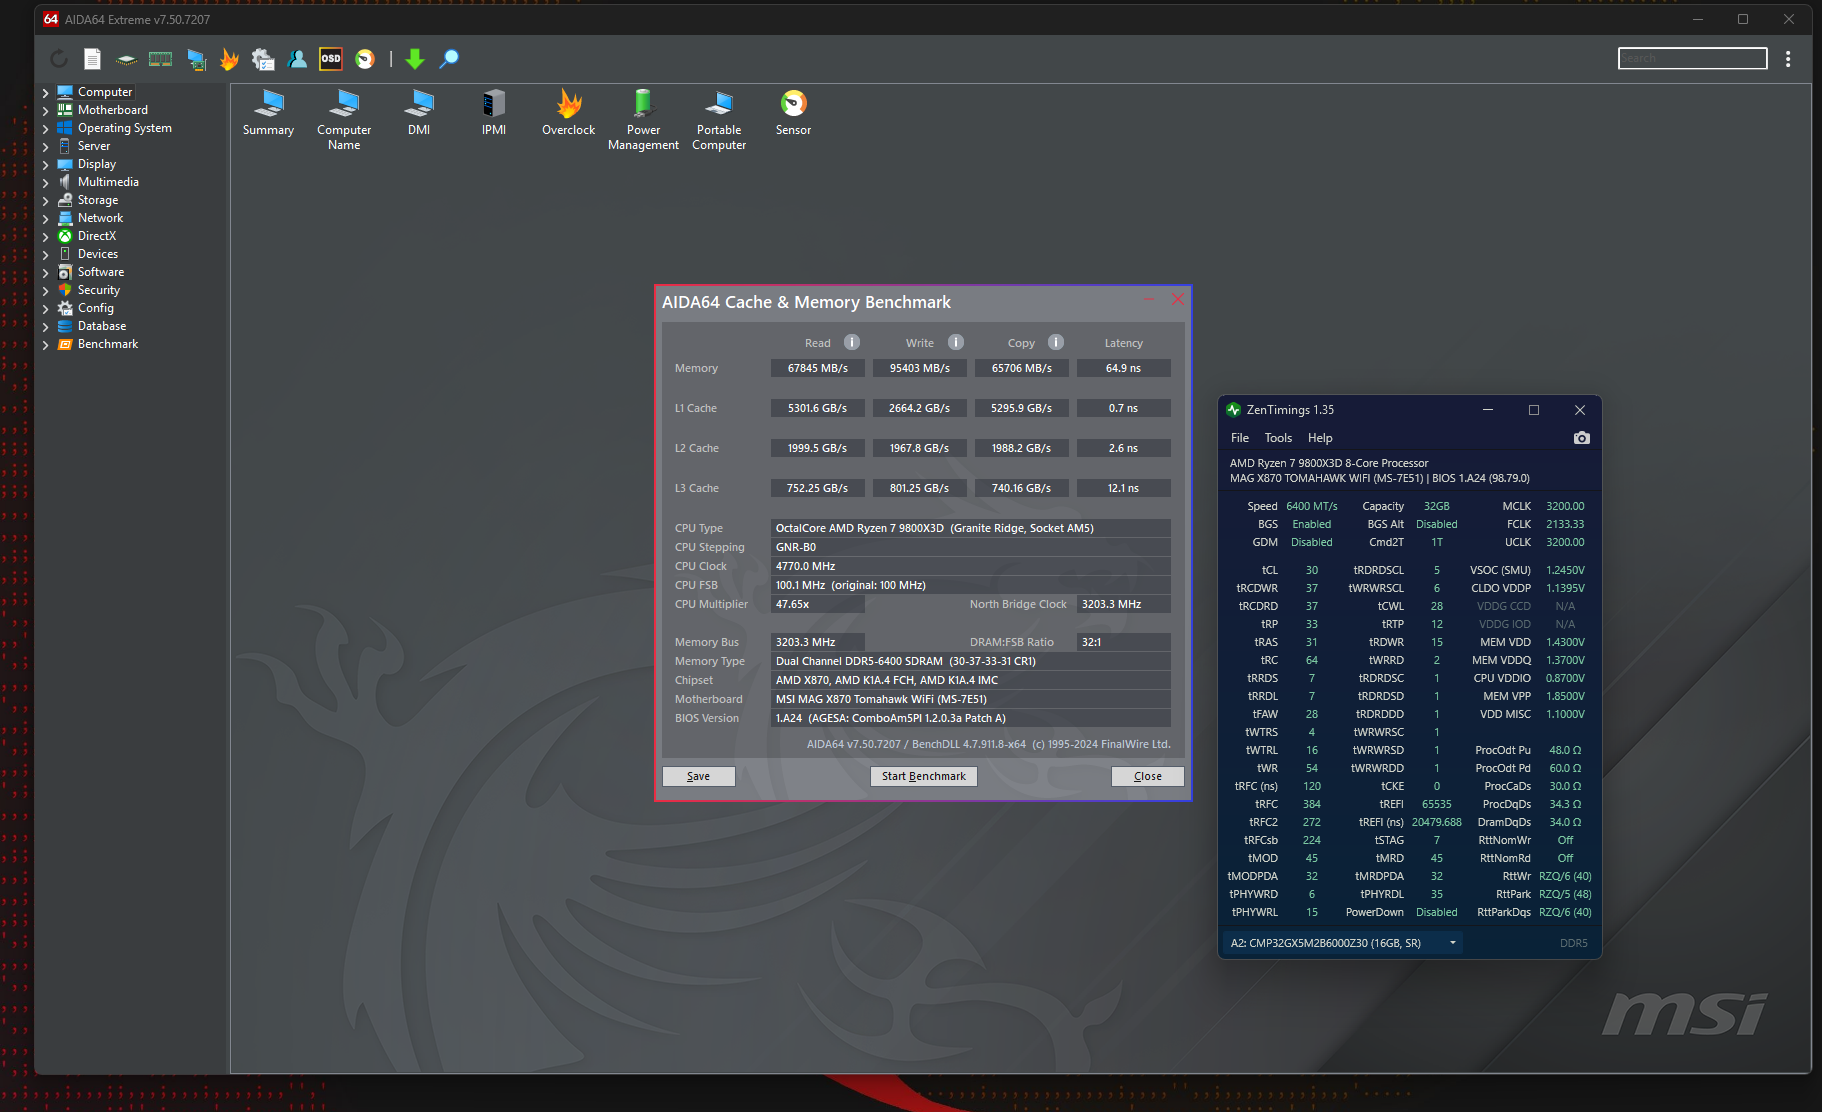Expand the Benchmark tree node

(45, 345)
